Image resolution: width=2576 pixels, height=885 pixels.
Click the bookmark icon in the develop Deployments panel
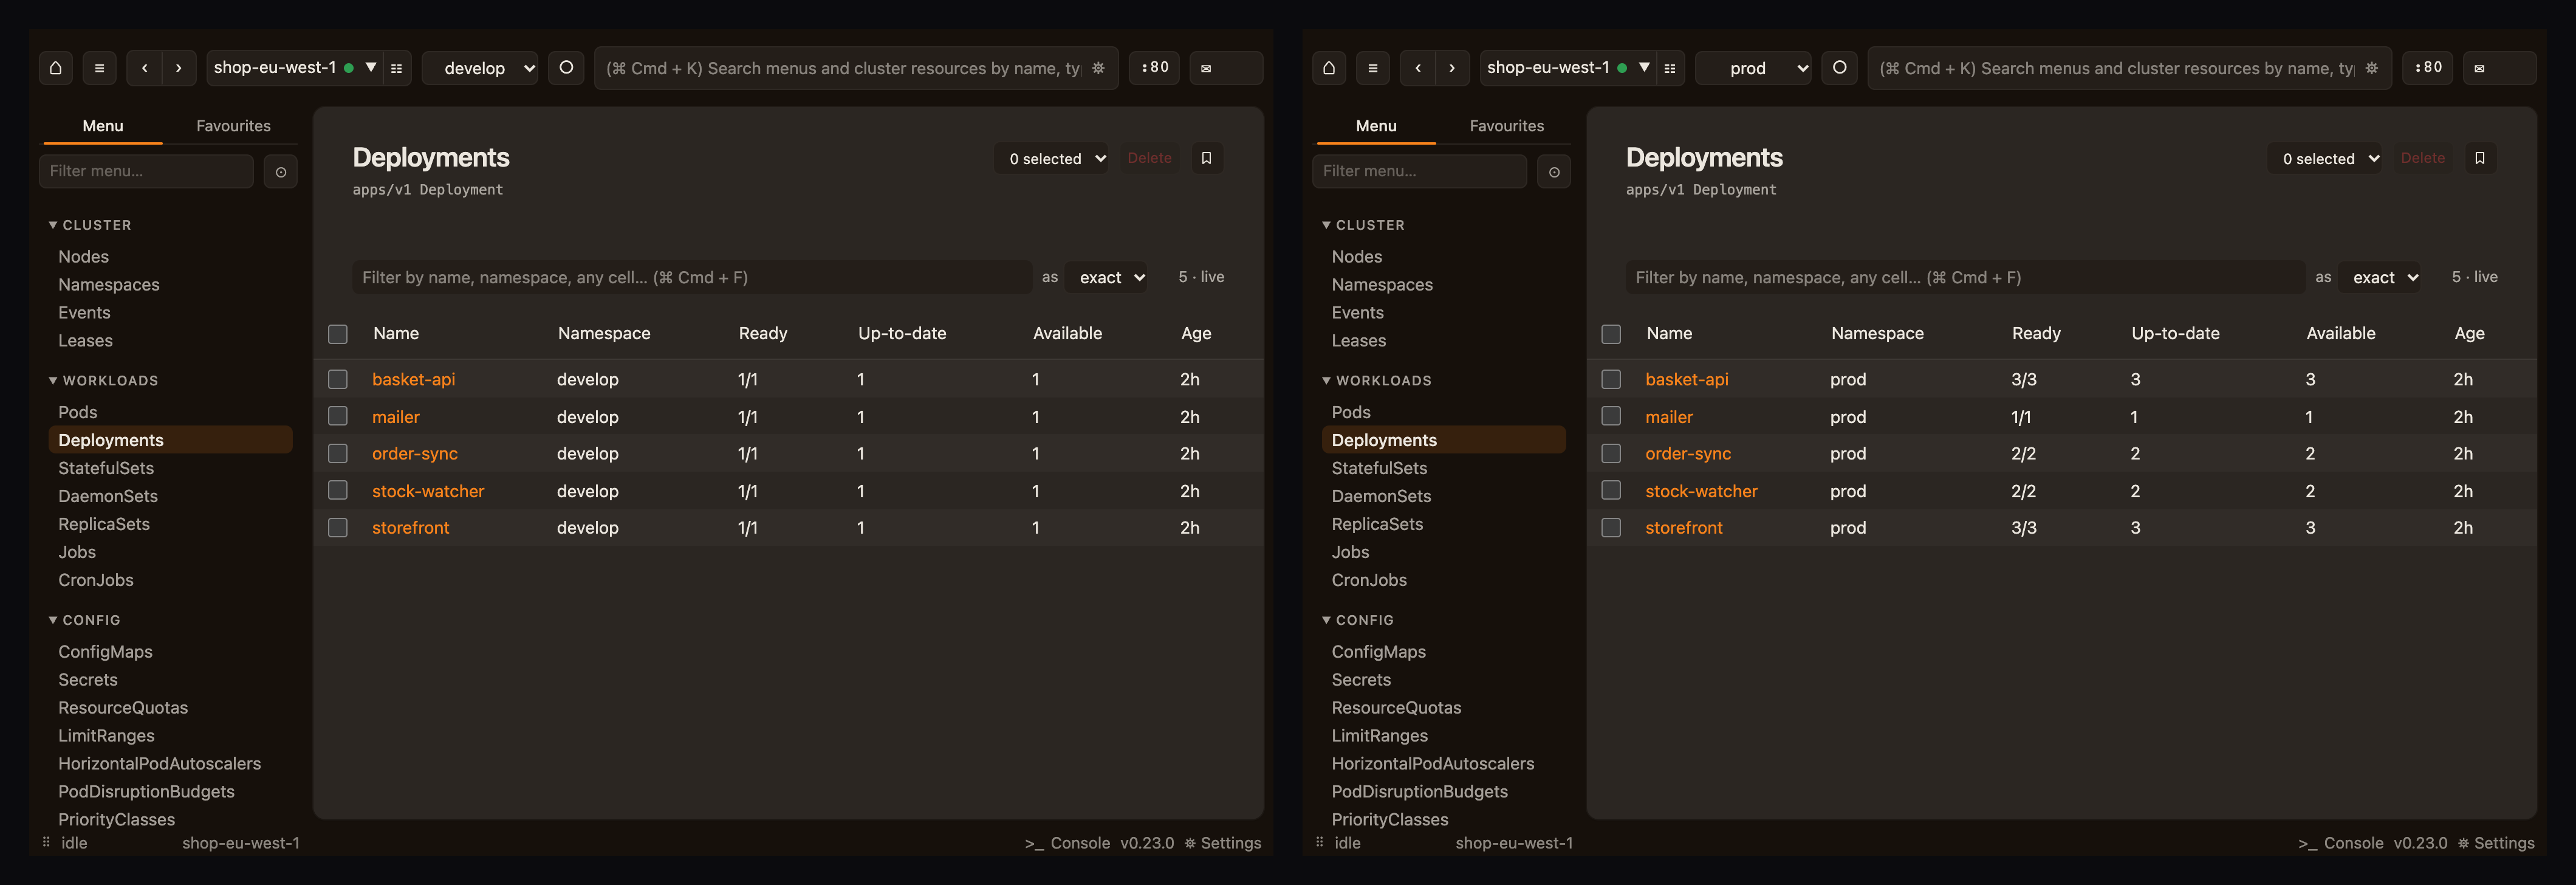(x=1206, y=158)
